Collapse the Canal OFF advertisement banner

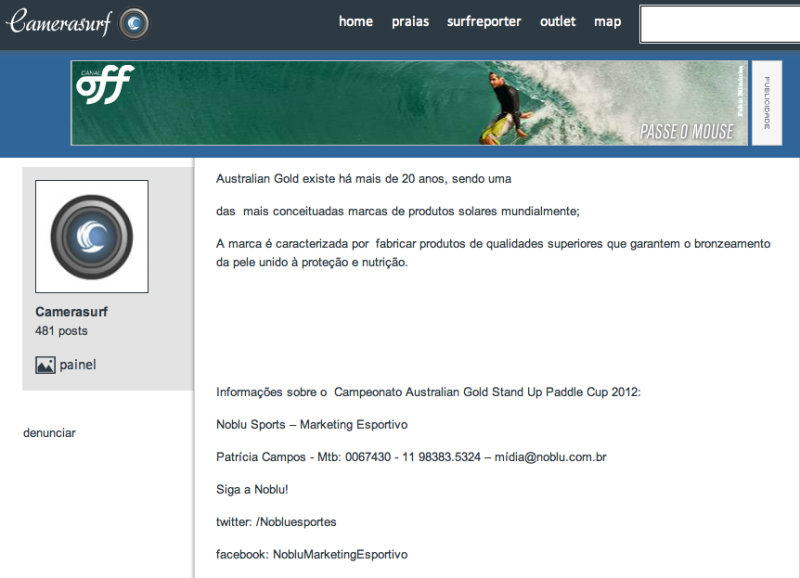pos(765,100)
